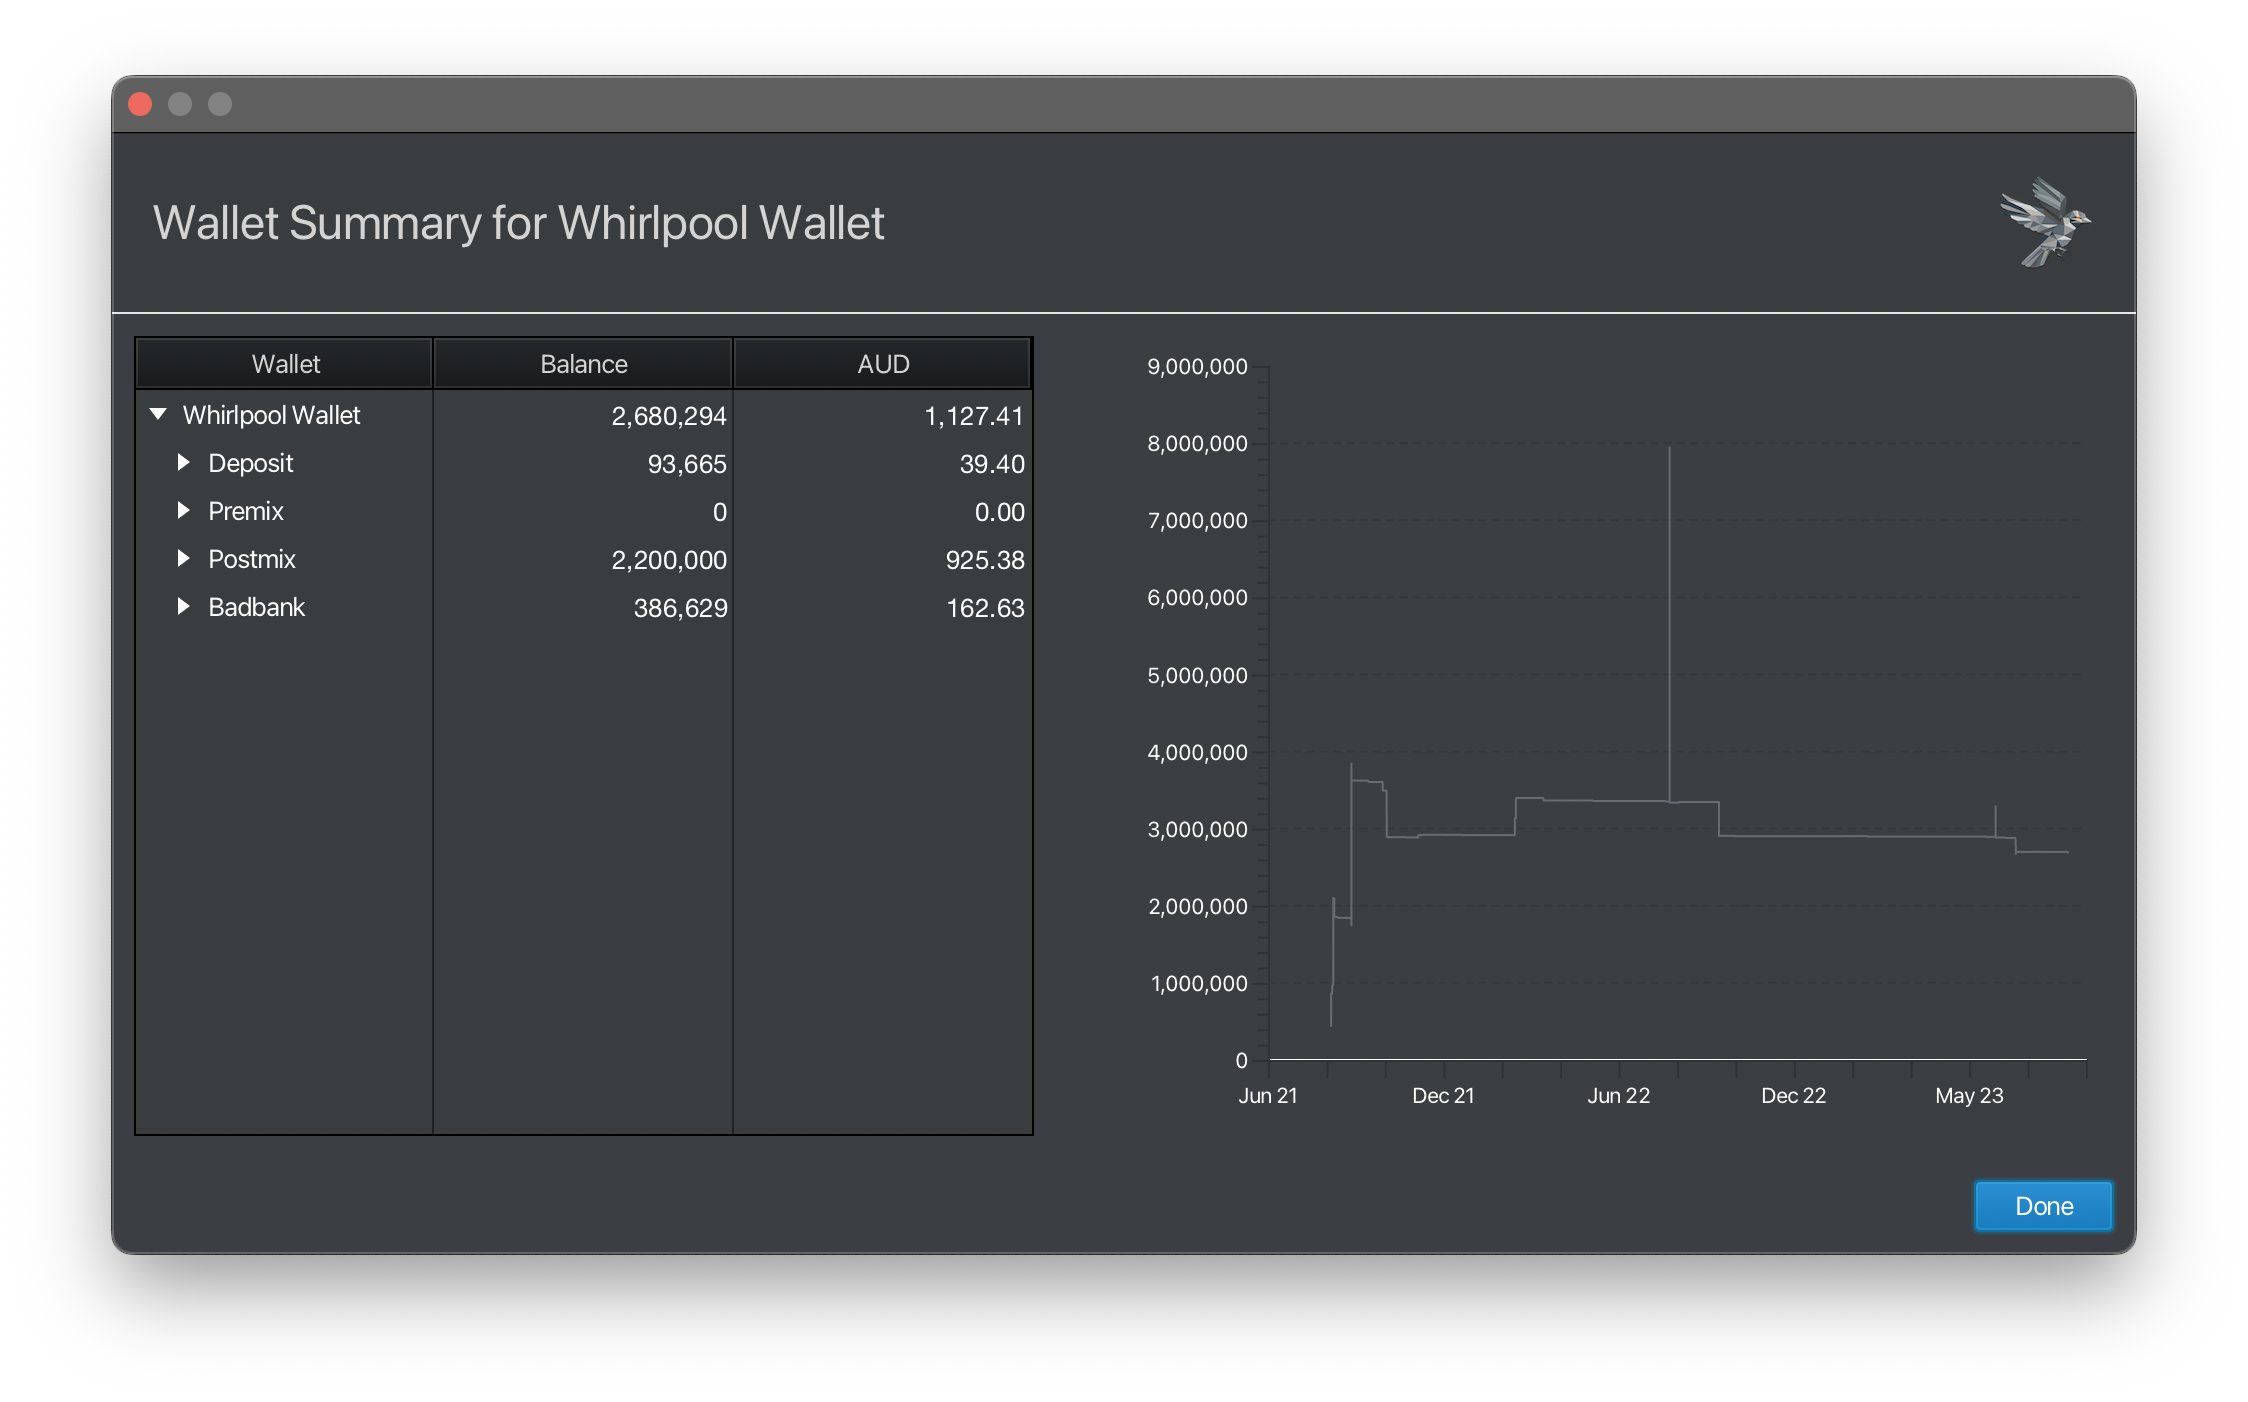Image resolution: width=2248 pixels, height=1402 pixels.
Task: Click the Jun 21 chart axis label
Action: 1268,1095
